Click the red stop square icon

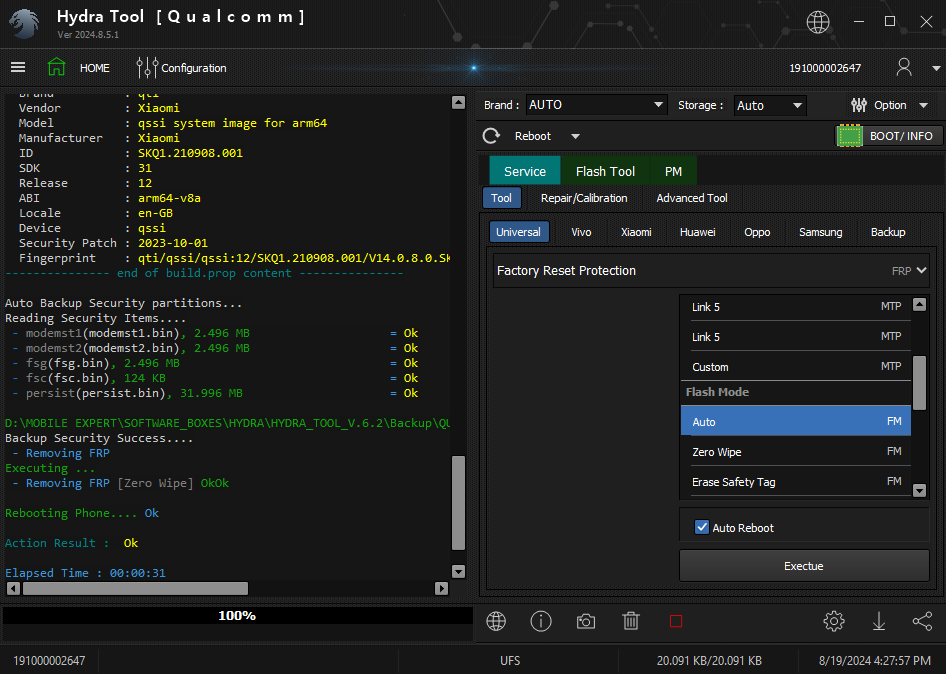(676, 621)
